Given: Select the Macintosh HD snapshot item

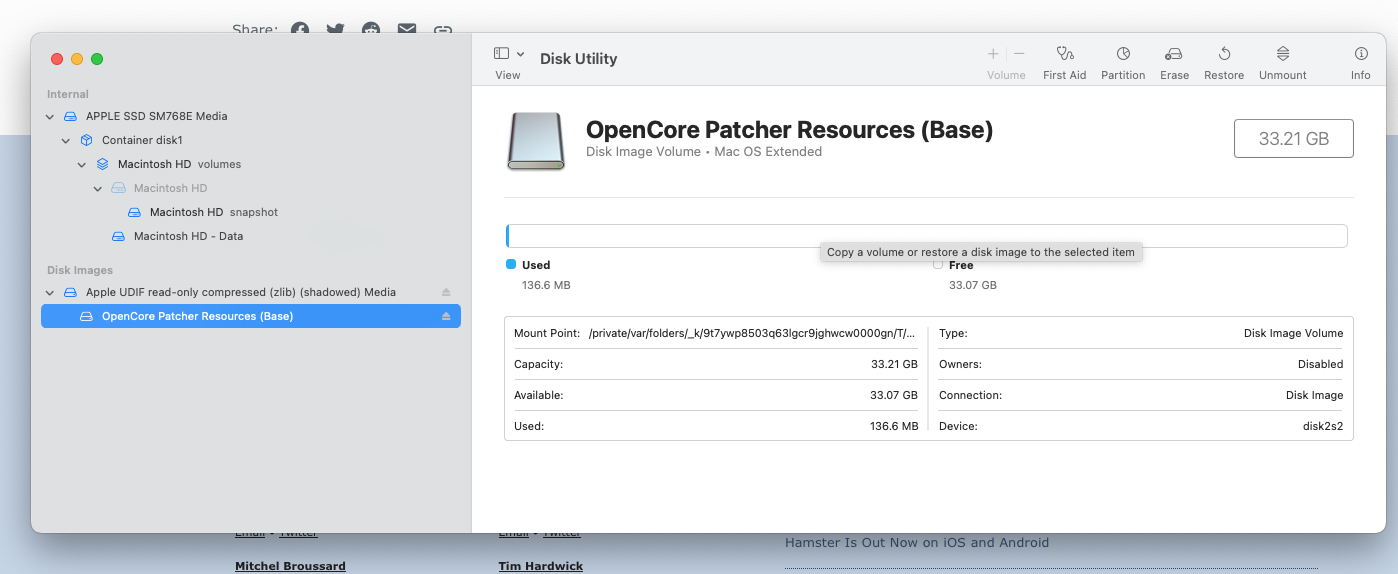Looking at the screenshot, I should (186, 212).
